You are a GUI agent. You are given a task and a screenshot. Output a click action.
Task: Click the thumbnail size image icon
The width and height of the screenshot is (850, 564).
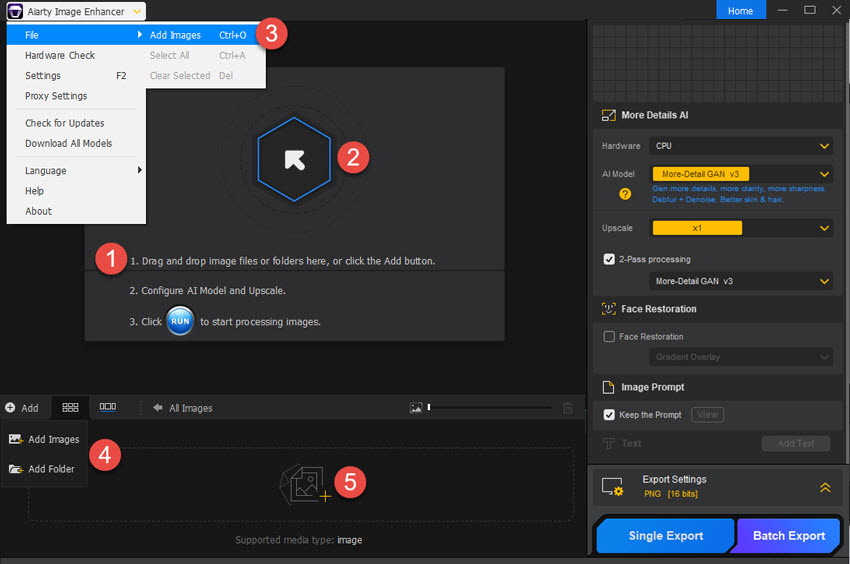click(416, 408)
